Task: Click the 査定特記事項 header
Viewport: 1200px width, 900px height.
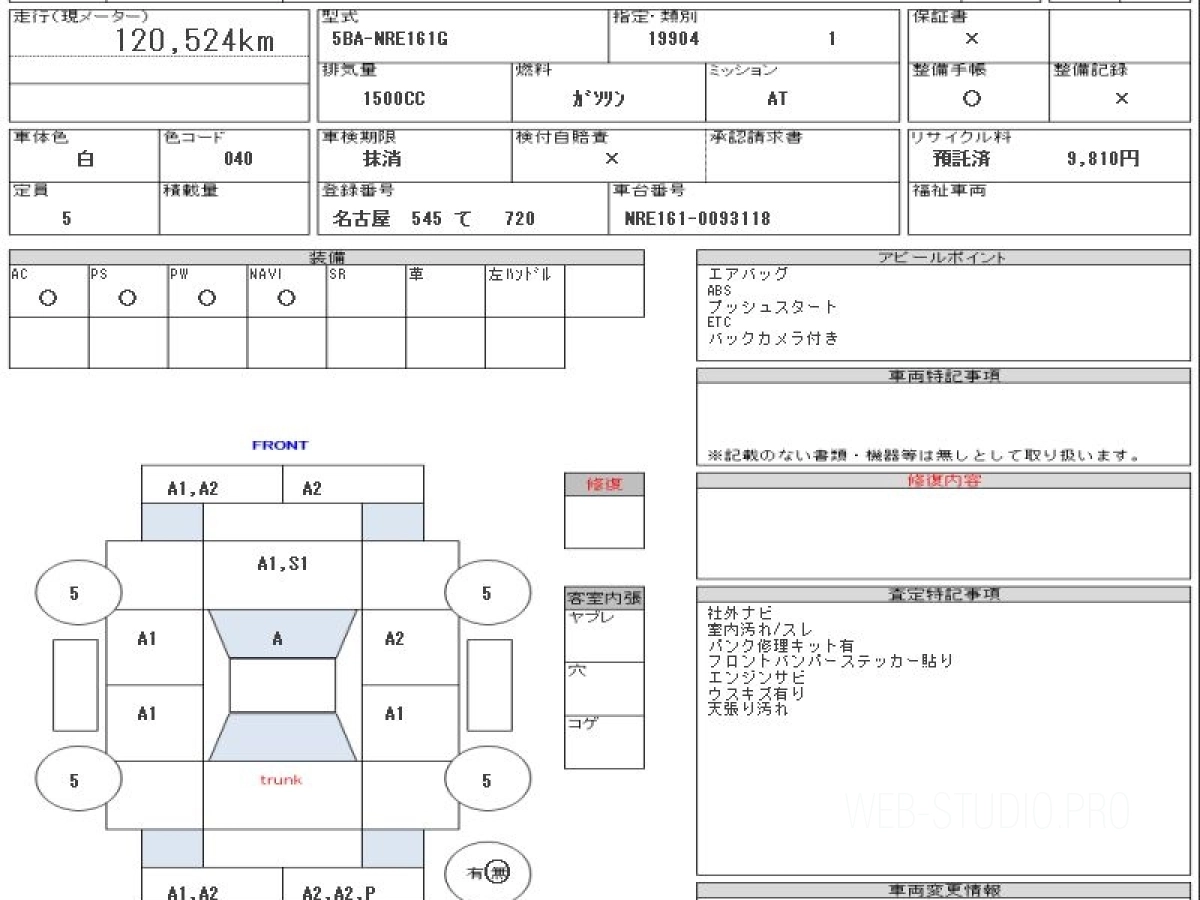Action: point(944,594)
